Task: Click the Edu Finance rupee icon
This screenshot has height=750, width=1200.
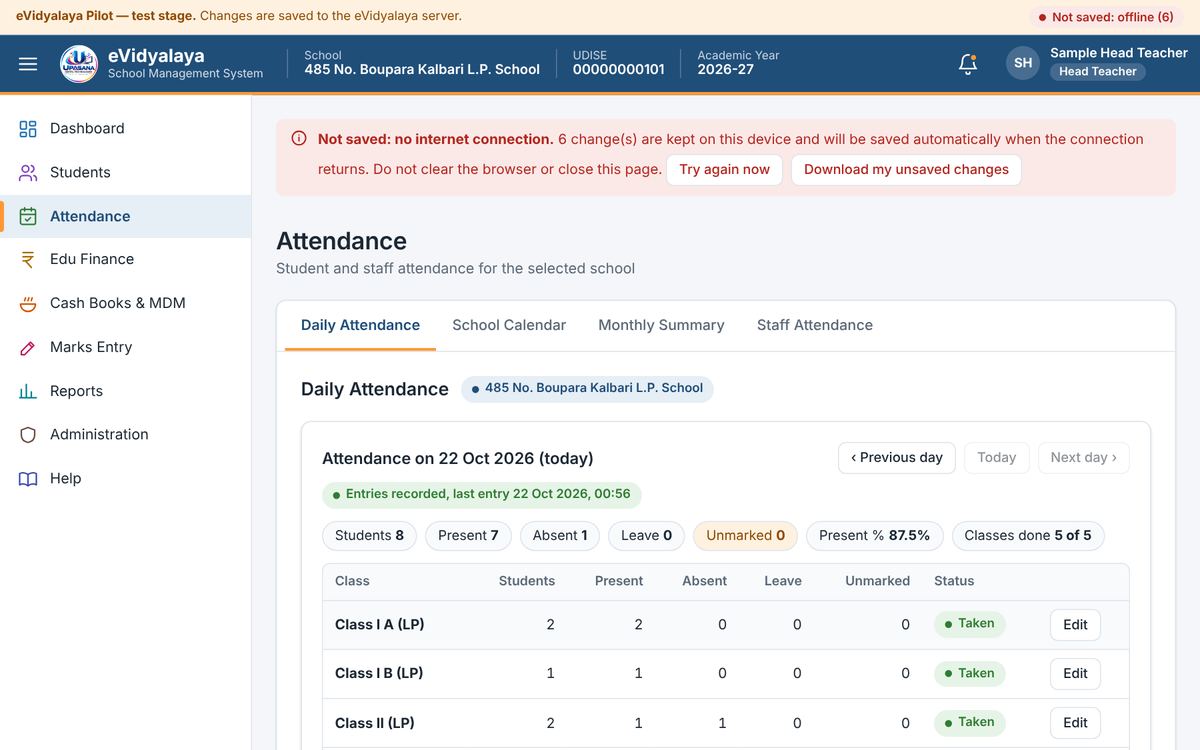Action: (x=28, y=259)
